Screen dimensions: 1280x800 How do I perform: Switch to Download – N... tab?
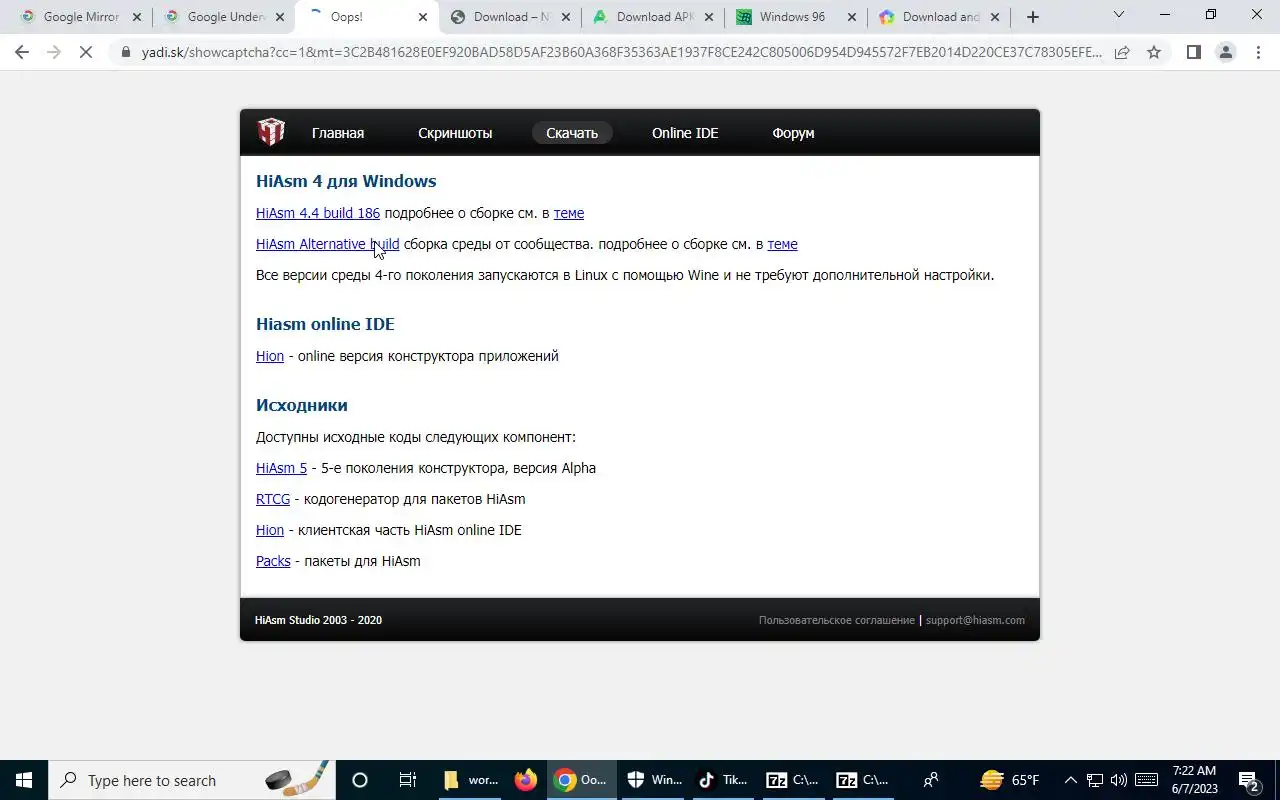[511, 17]
